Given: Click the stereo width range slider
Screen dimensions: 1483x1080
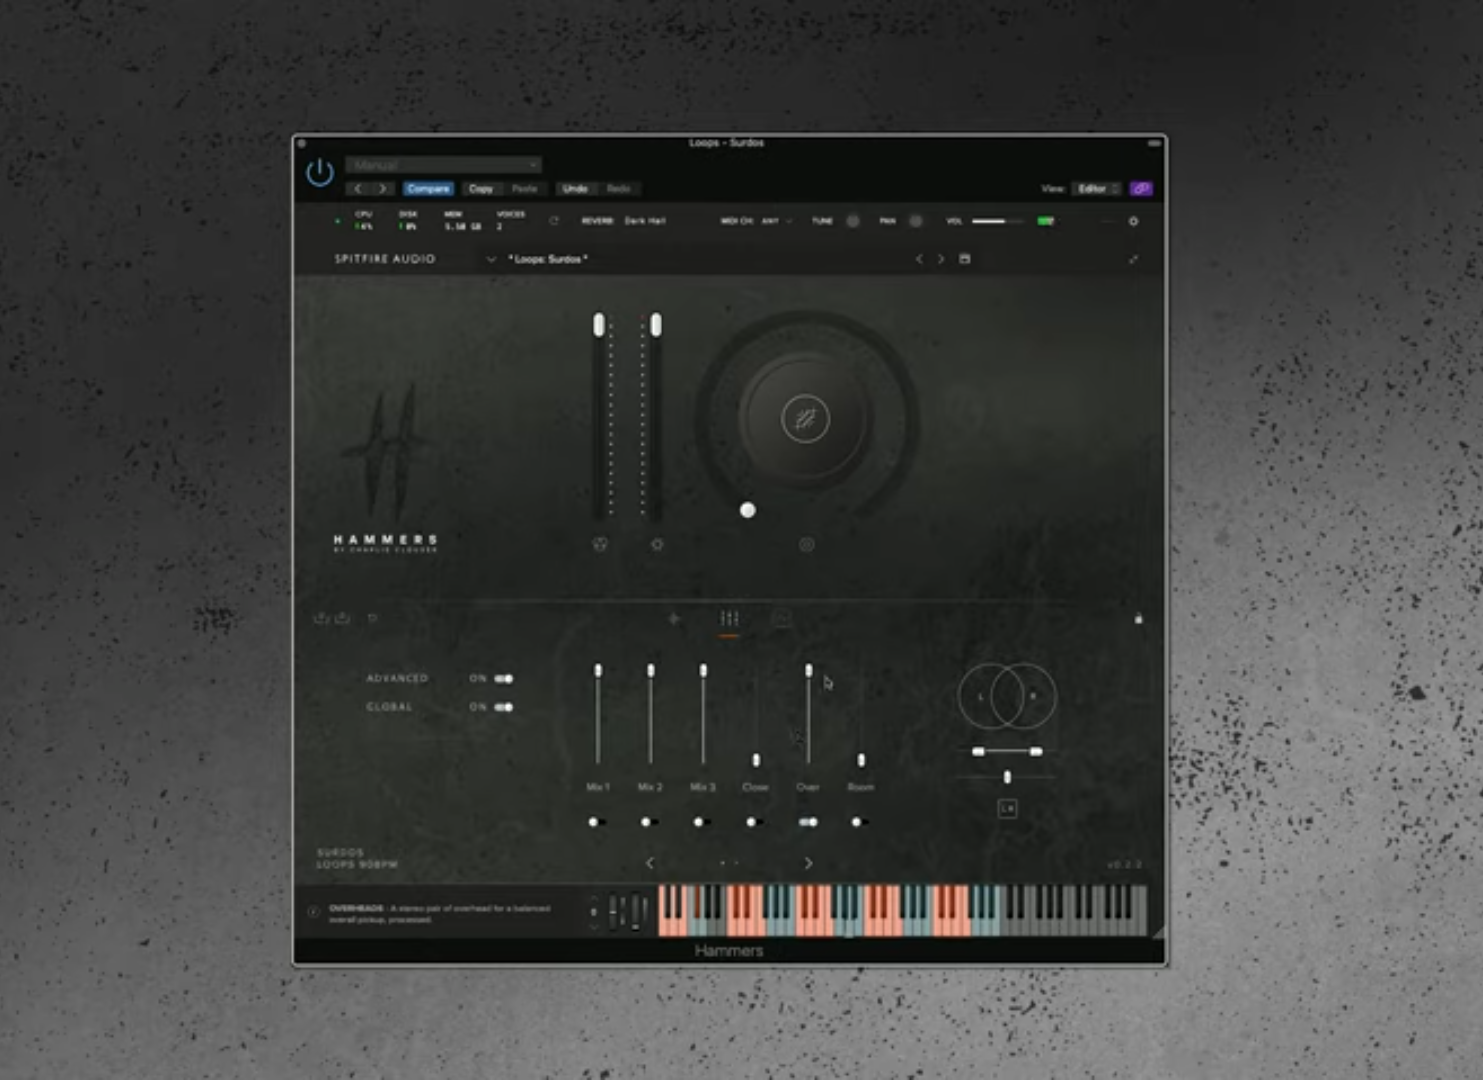Looking at the screenshot, I should [1007, 751].
